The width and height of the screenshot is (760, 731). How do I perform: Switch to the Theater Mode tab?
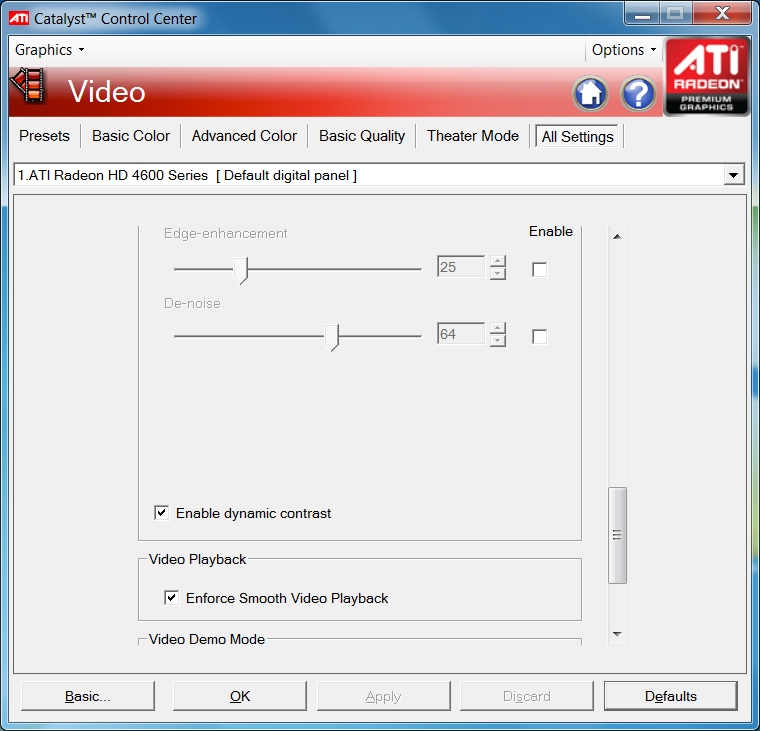[x=473, y=136]
